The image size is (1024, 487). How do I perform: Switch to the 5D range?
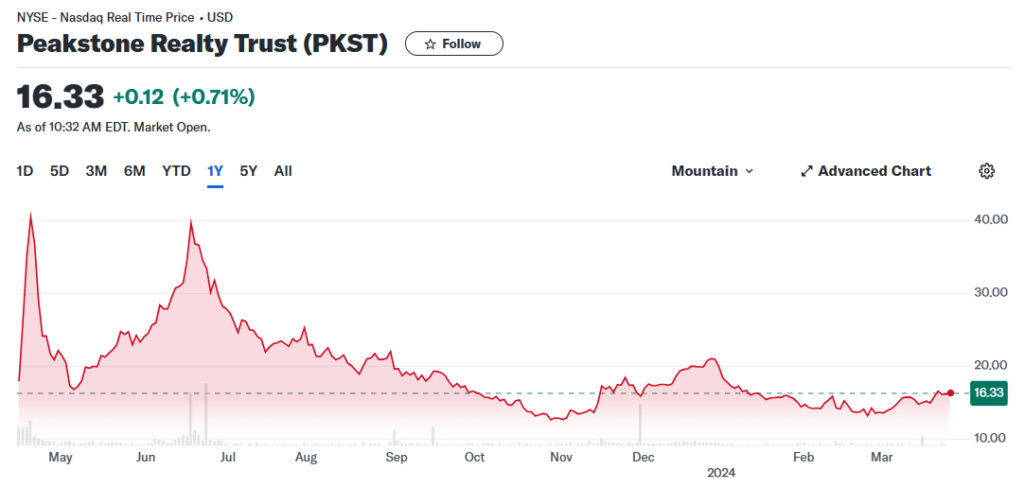(x=60, y=171)
